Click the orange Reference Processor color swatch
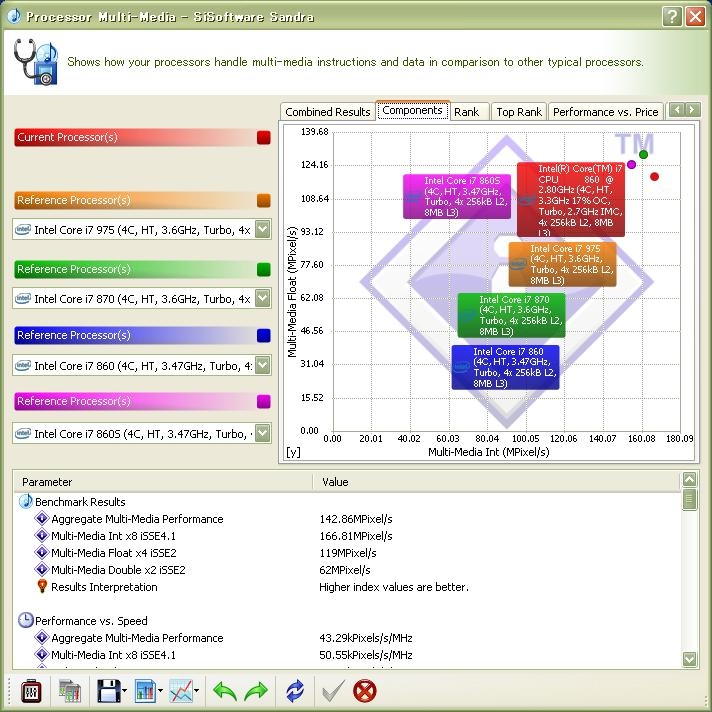Image resolution: width=712 pixels, height=712 pixels. pyautogui.click(x=263, y=200)
